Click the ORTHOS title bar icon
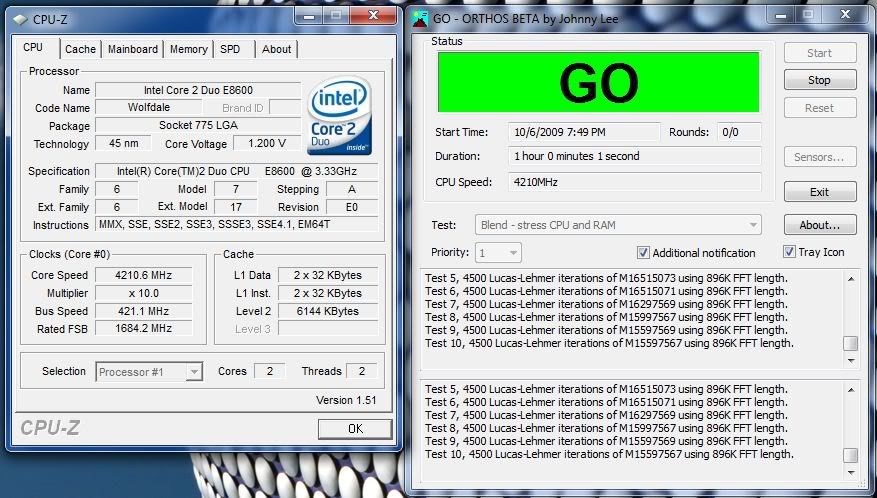Screen dimensions: 877x498 click(x=419, y=18)
